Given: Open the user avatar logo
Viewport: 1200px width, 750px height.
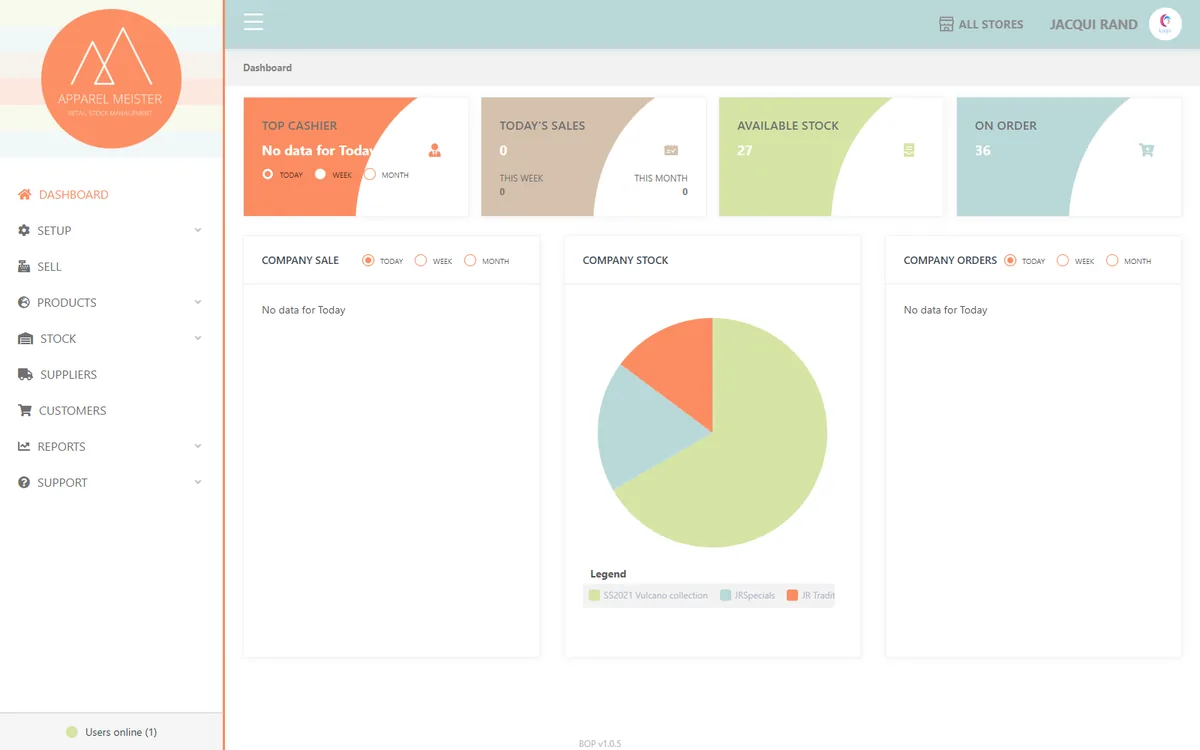Looking at the screenshot, I should (1165, 24).
